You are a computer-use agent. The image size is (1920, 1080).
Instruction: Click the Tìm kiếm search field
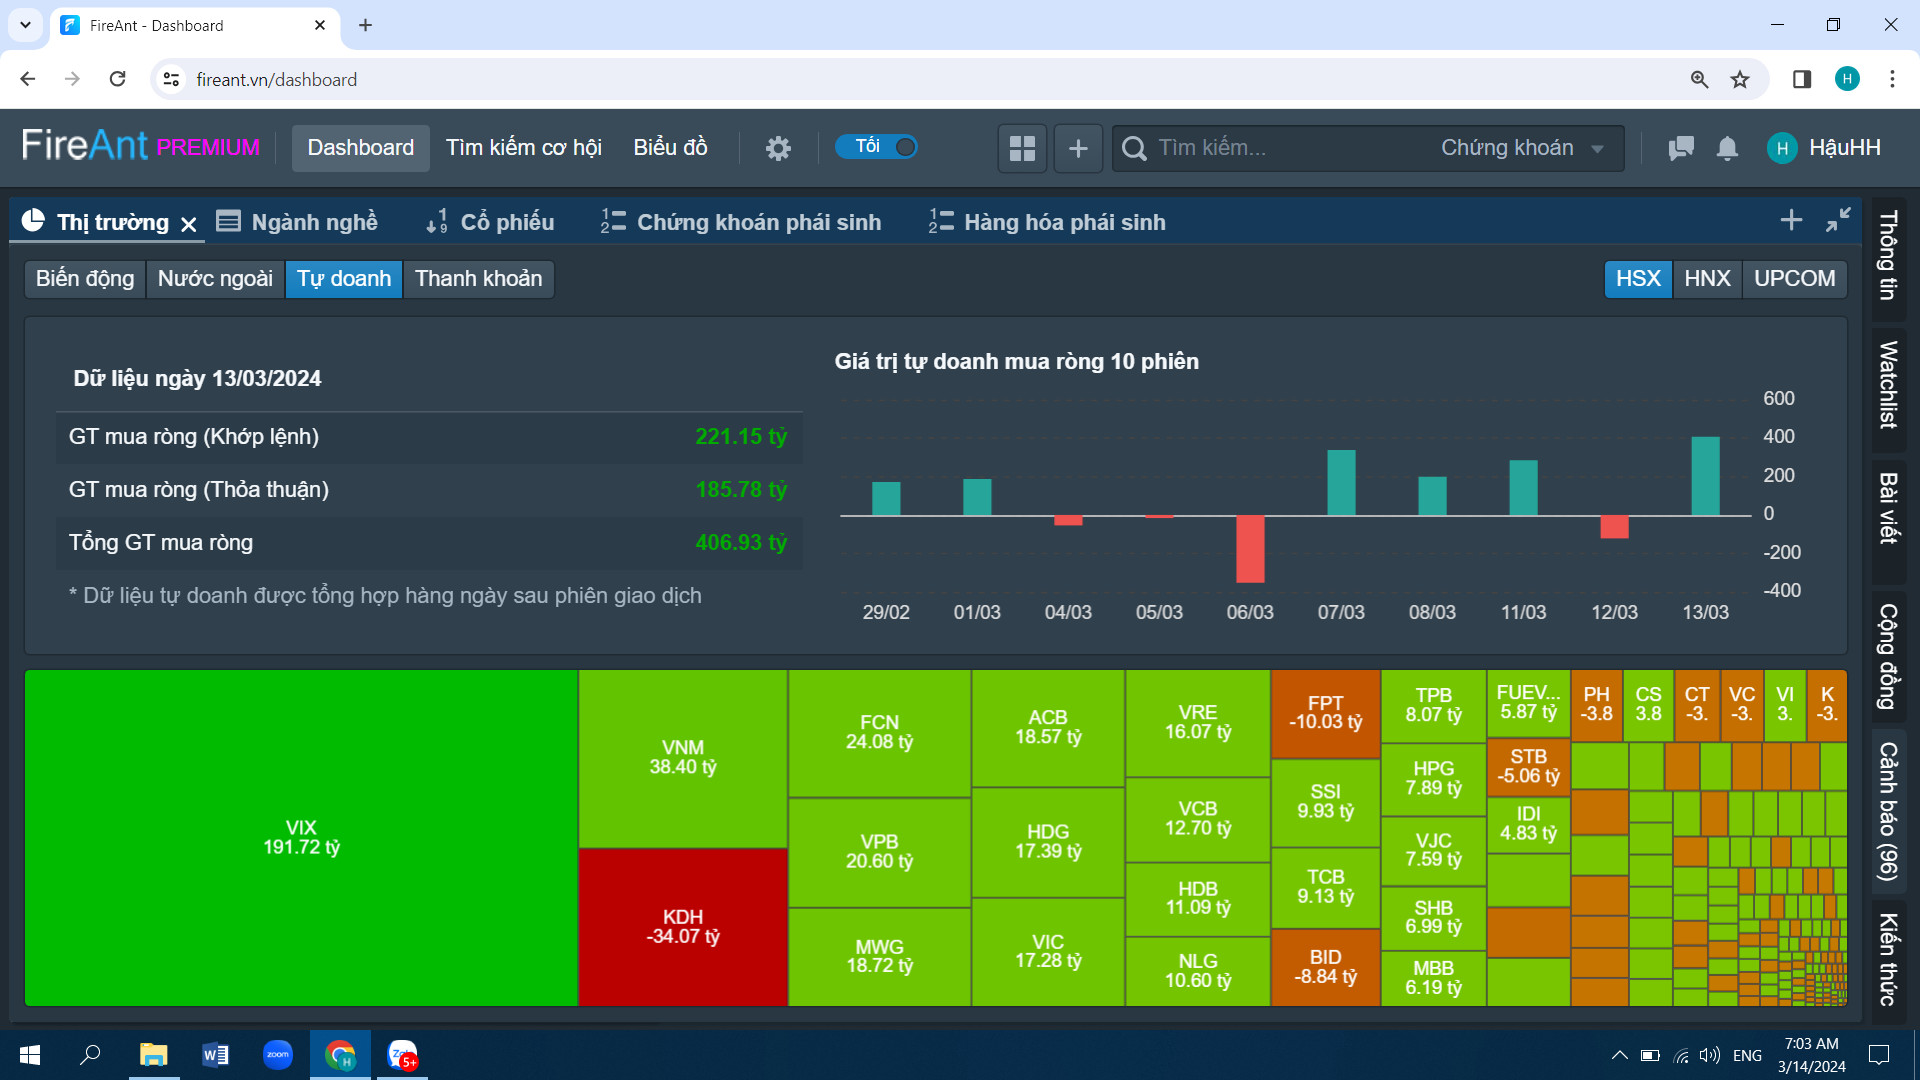point(1280,148)
